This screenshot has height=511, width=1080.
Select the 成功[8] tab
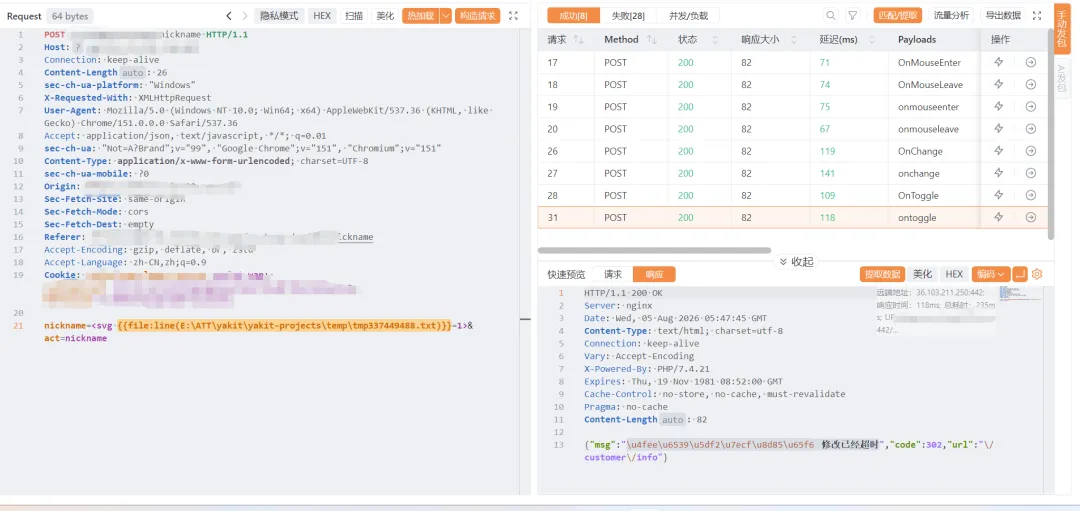(573, 16)
